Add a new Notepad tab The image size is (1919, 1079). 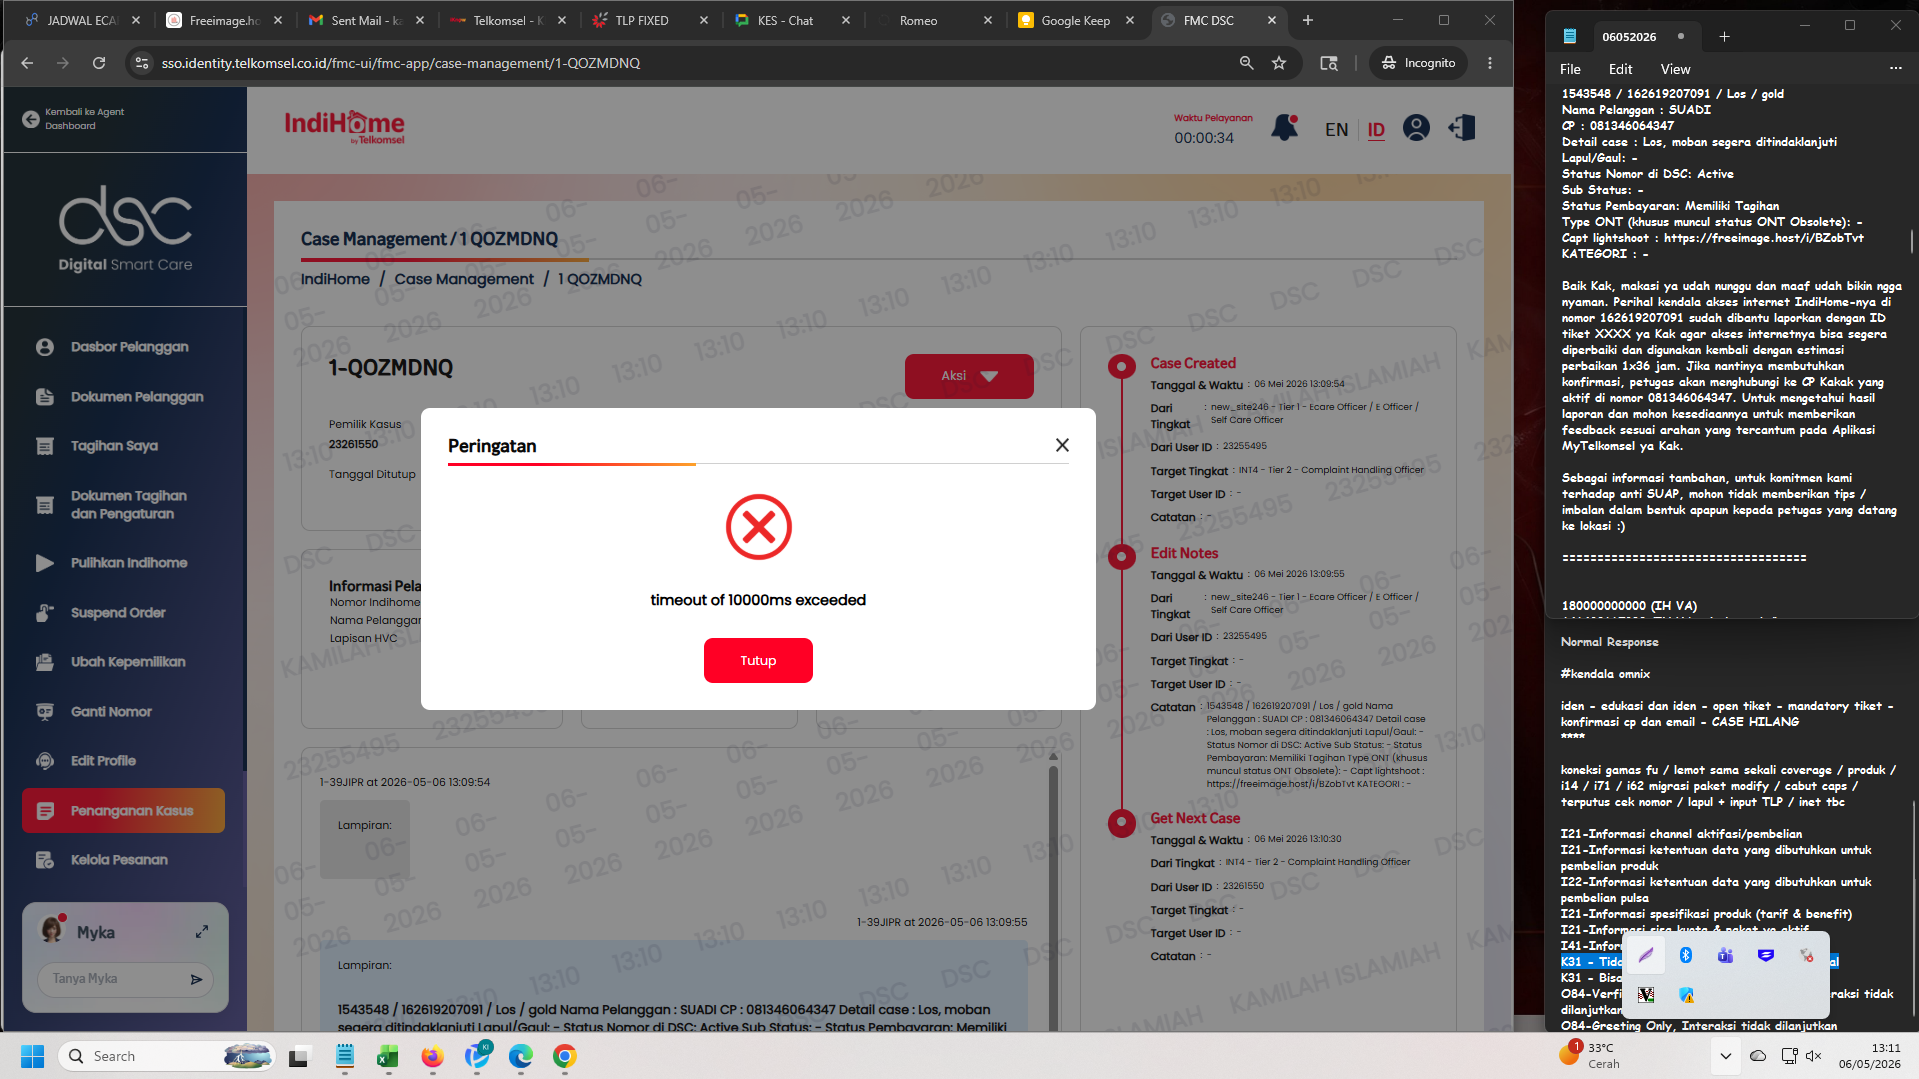click(1724, 37)
